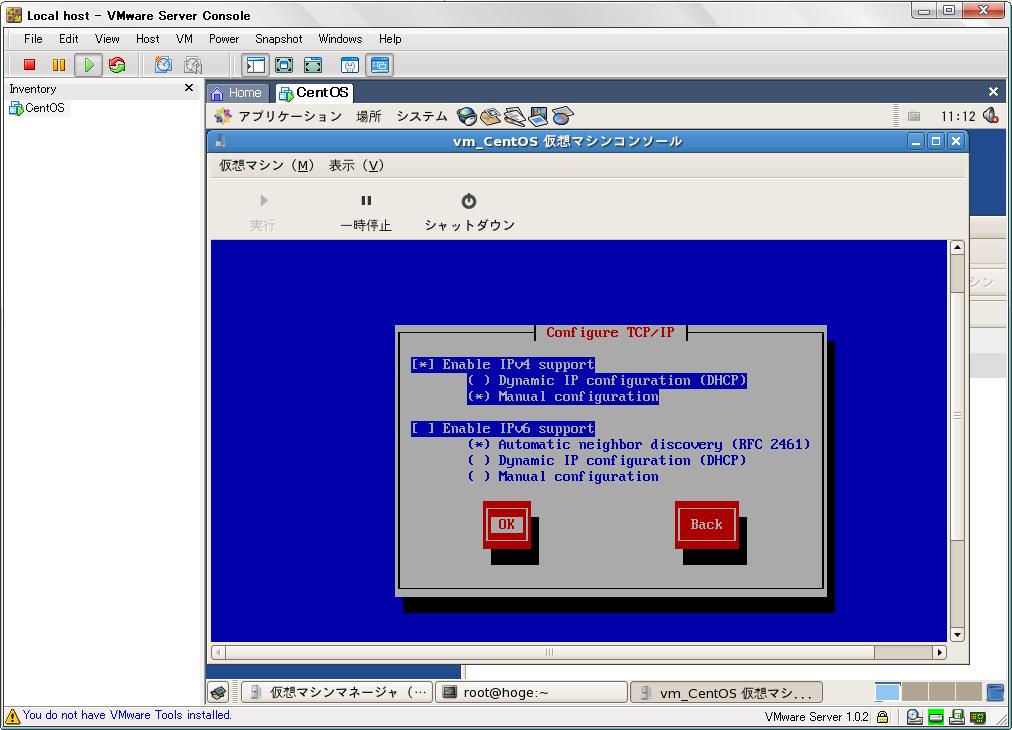Click the Reset virtual machine icon

point(117,65)
